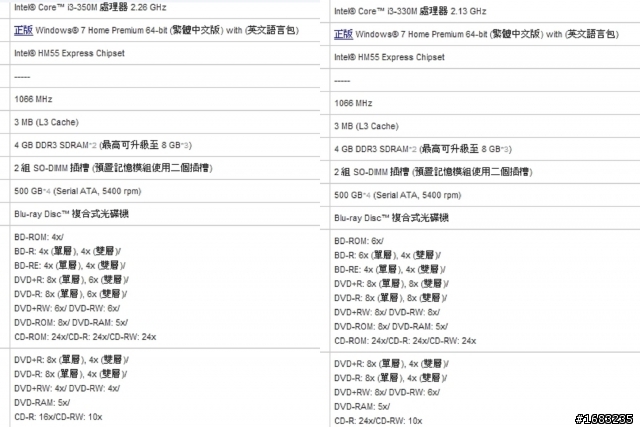Viewport: 640px width, 427px height.
Task: Click left column Blu-ray Disc 複合式光碟機
Action: point(71,214)
